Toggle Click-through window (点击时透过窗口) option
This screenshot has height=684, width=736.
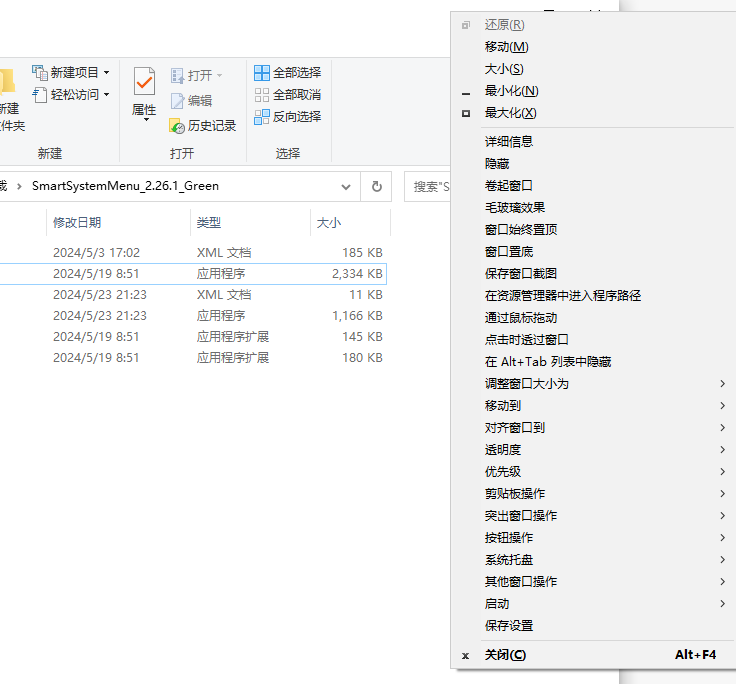coord(526,340)
